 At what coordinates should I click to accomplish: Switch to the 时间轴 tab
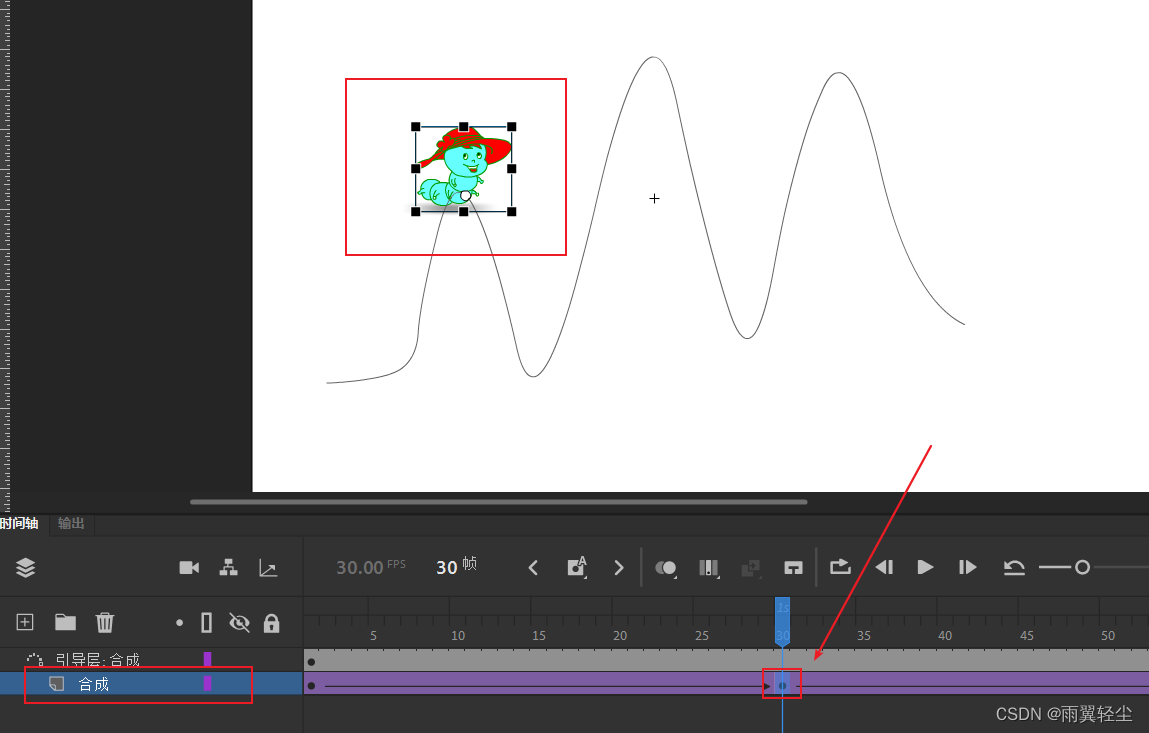click(x=19, y=523)
